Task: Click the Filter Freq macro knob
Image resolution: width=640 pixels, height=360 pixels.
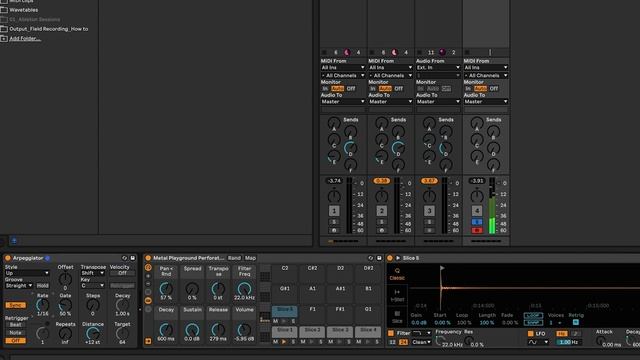Action: (244, 289)
